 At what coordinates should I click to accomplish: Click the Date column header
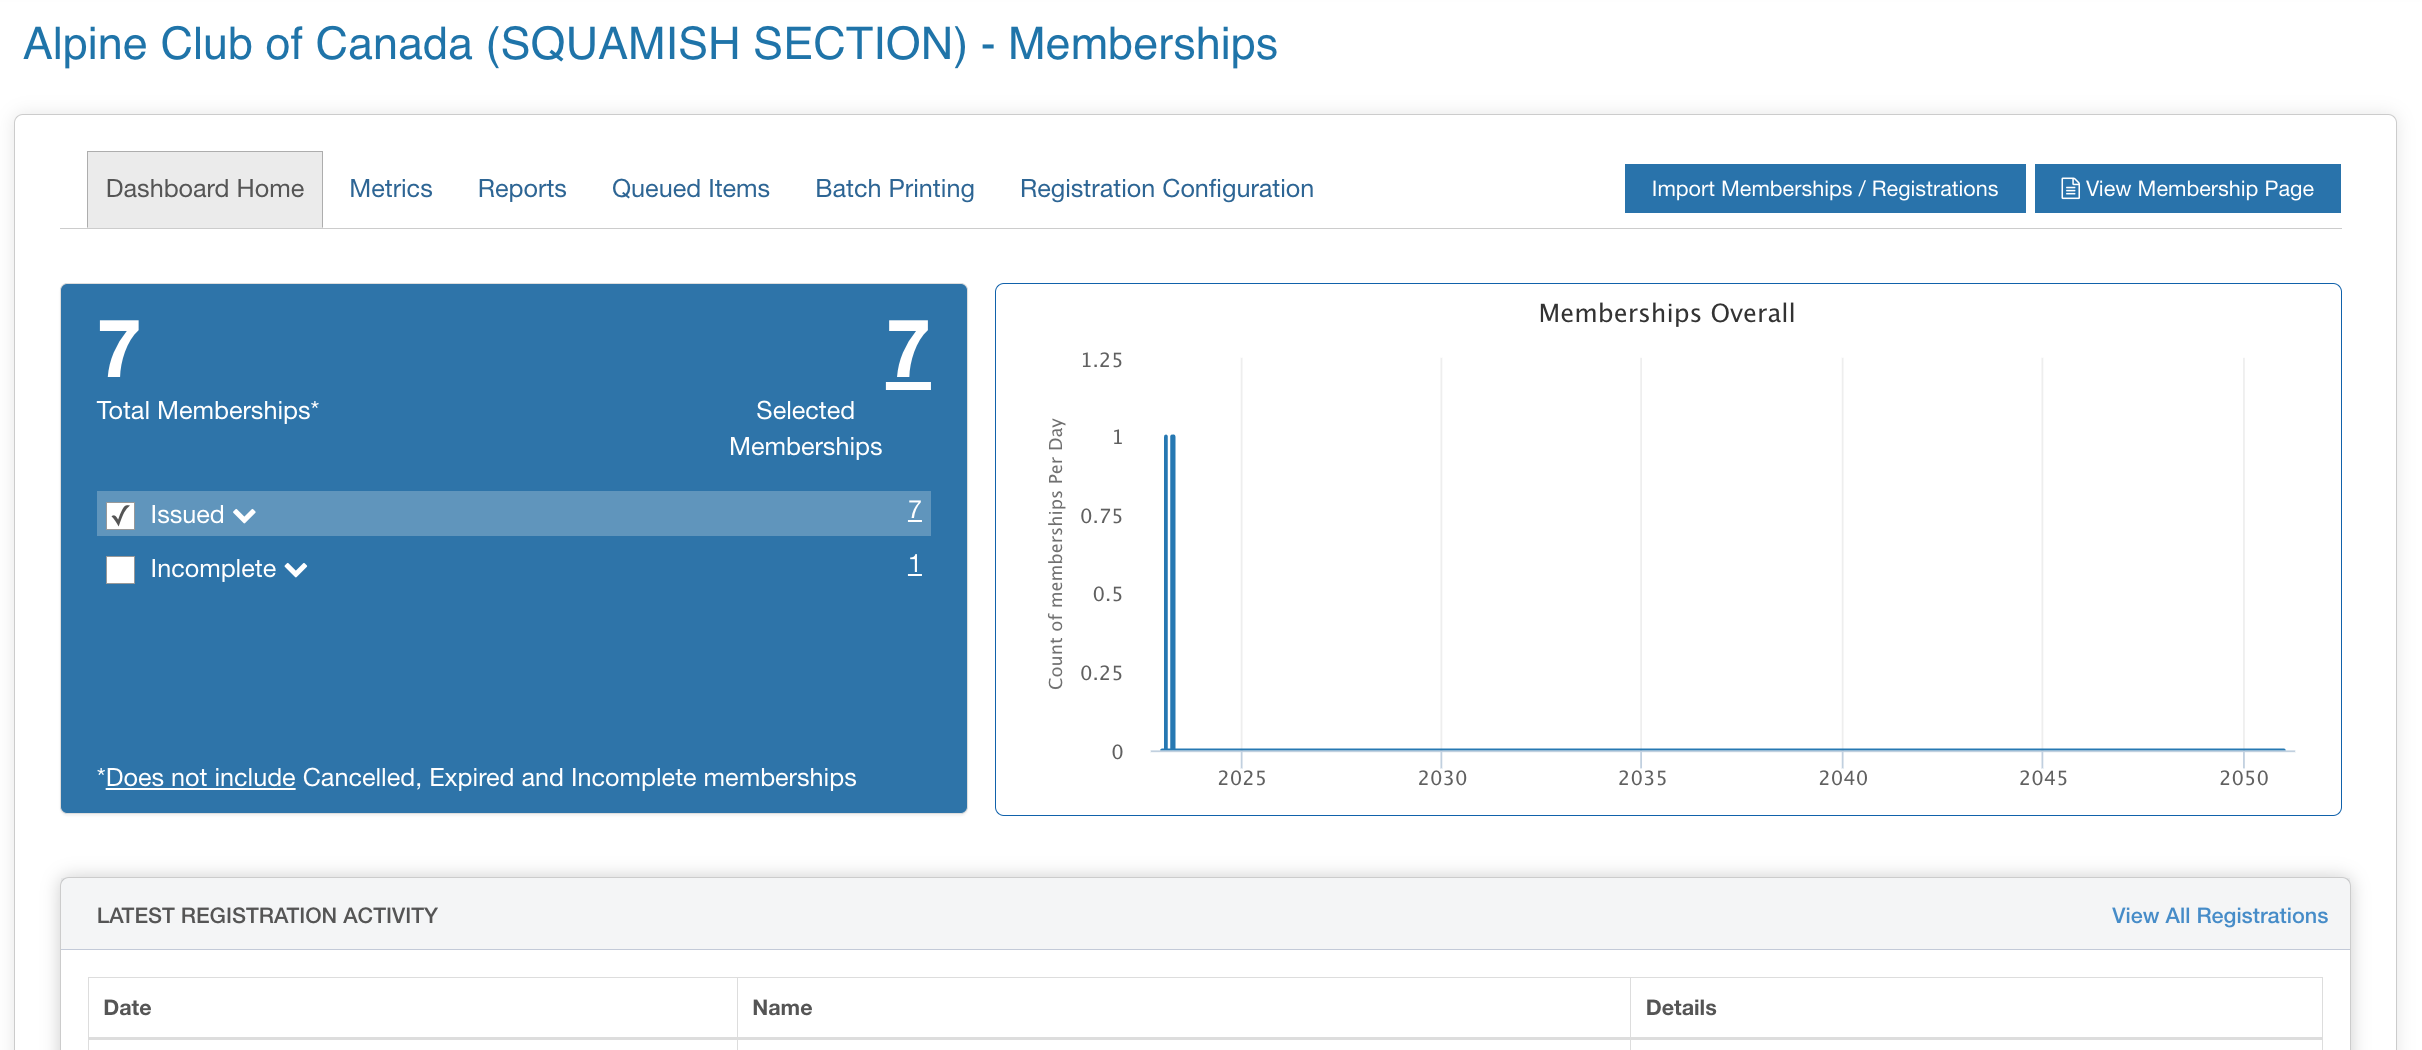[127, 1007]
